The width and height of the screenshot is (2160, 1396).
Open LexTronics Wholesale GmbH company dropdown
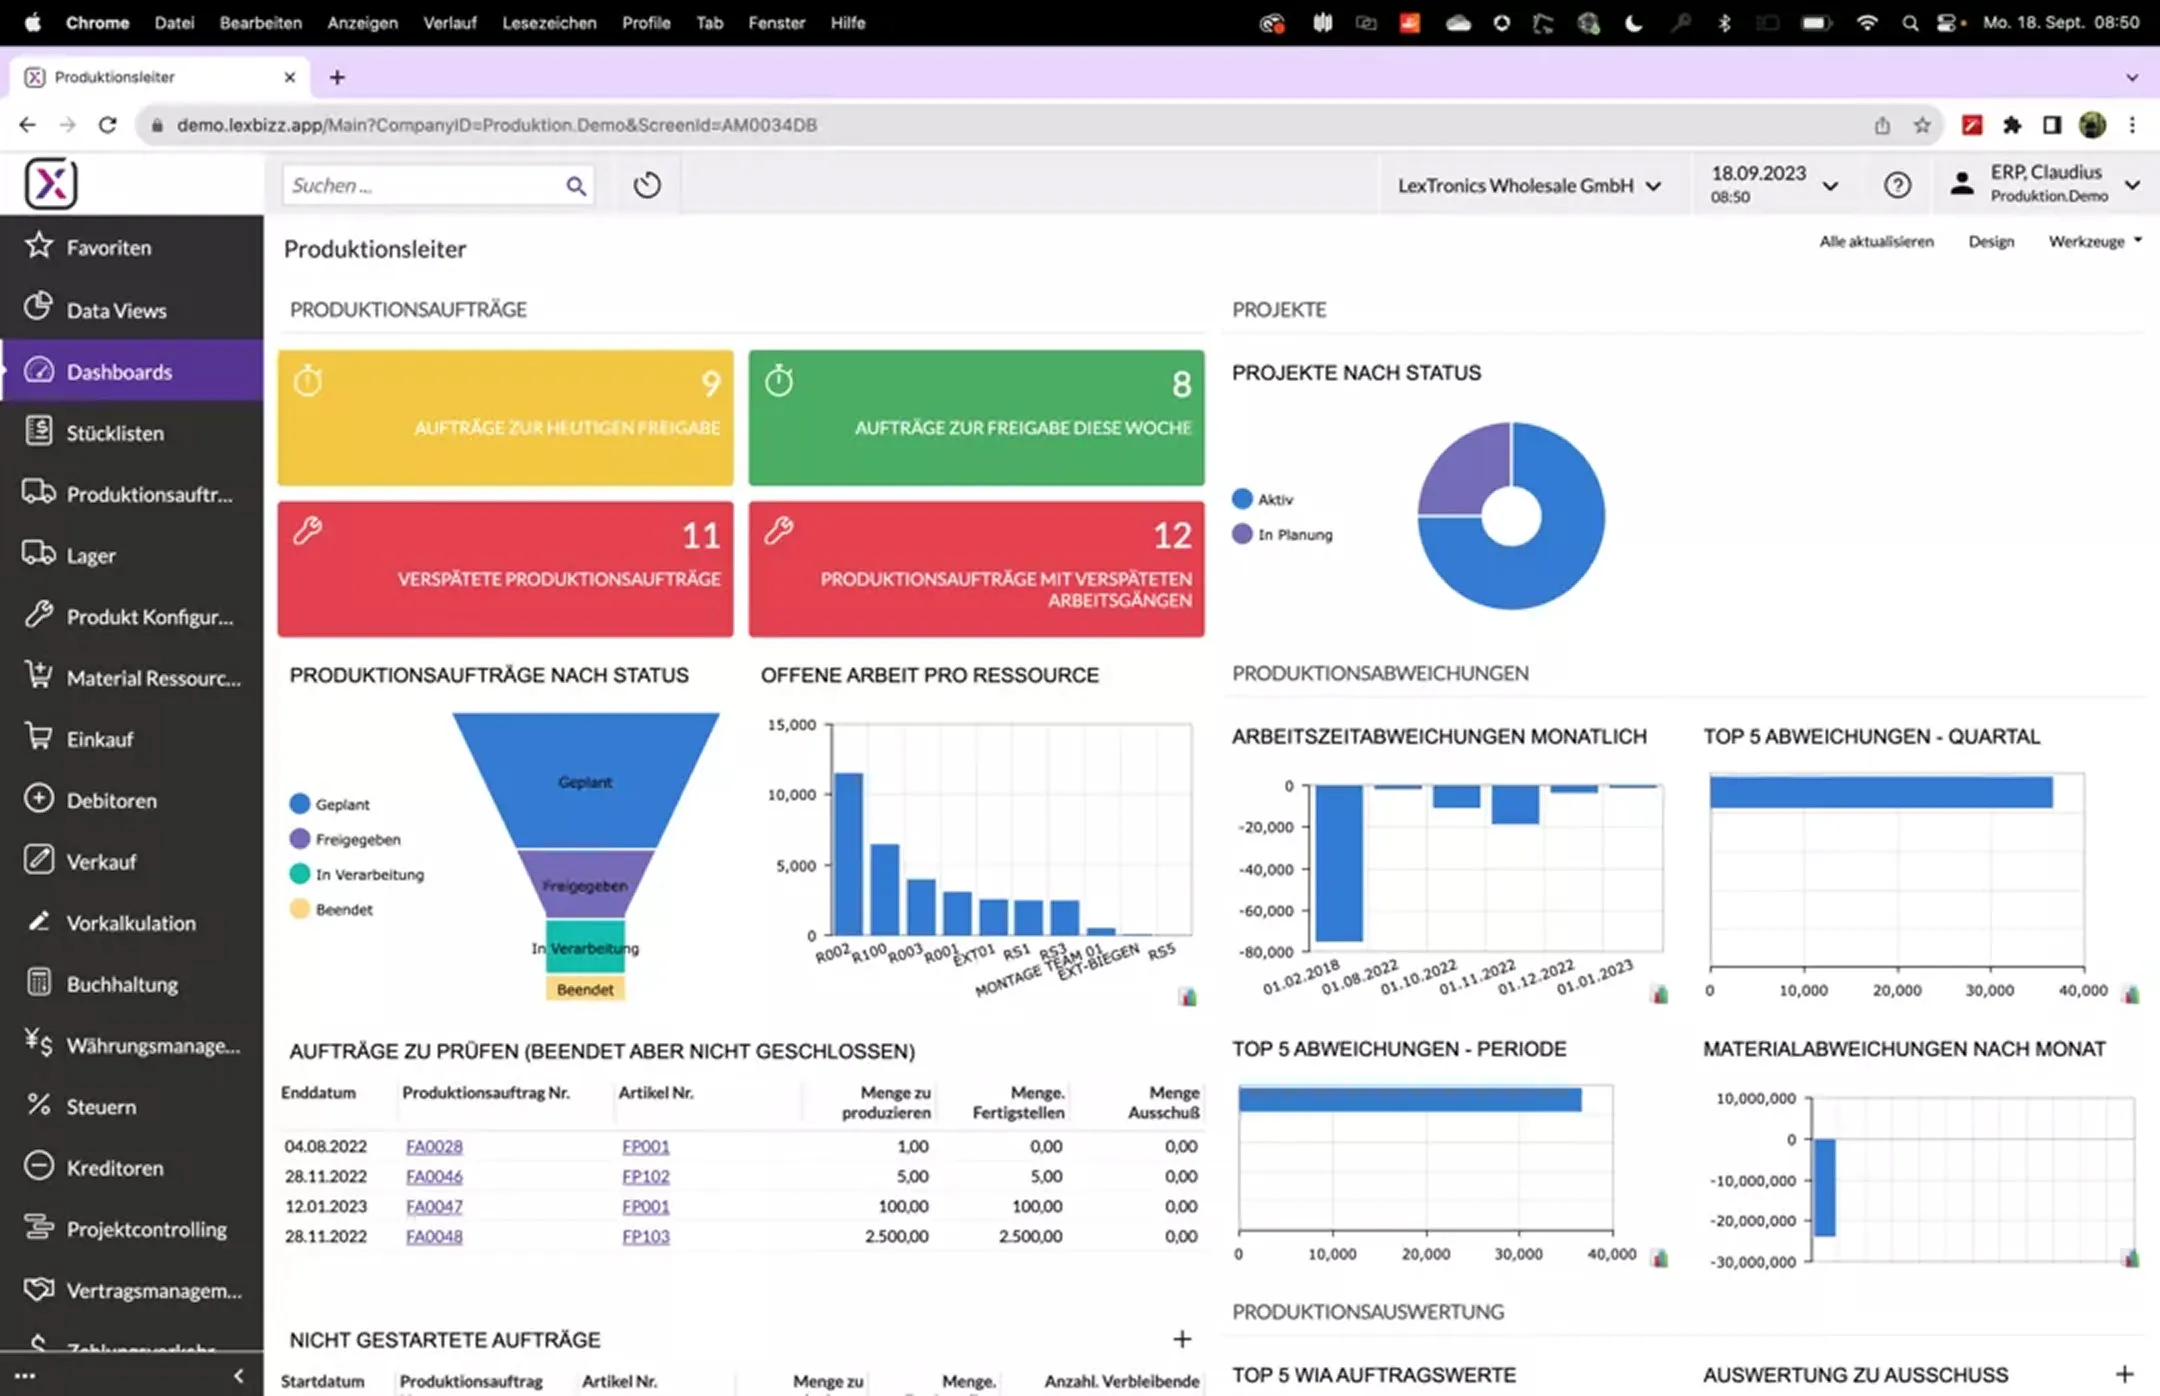tap(1529, 185)
